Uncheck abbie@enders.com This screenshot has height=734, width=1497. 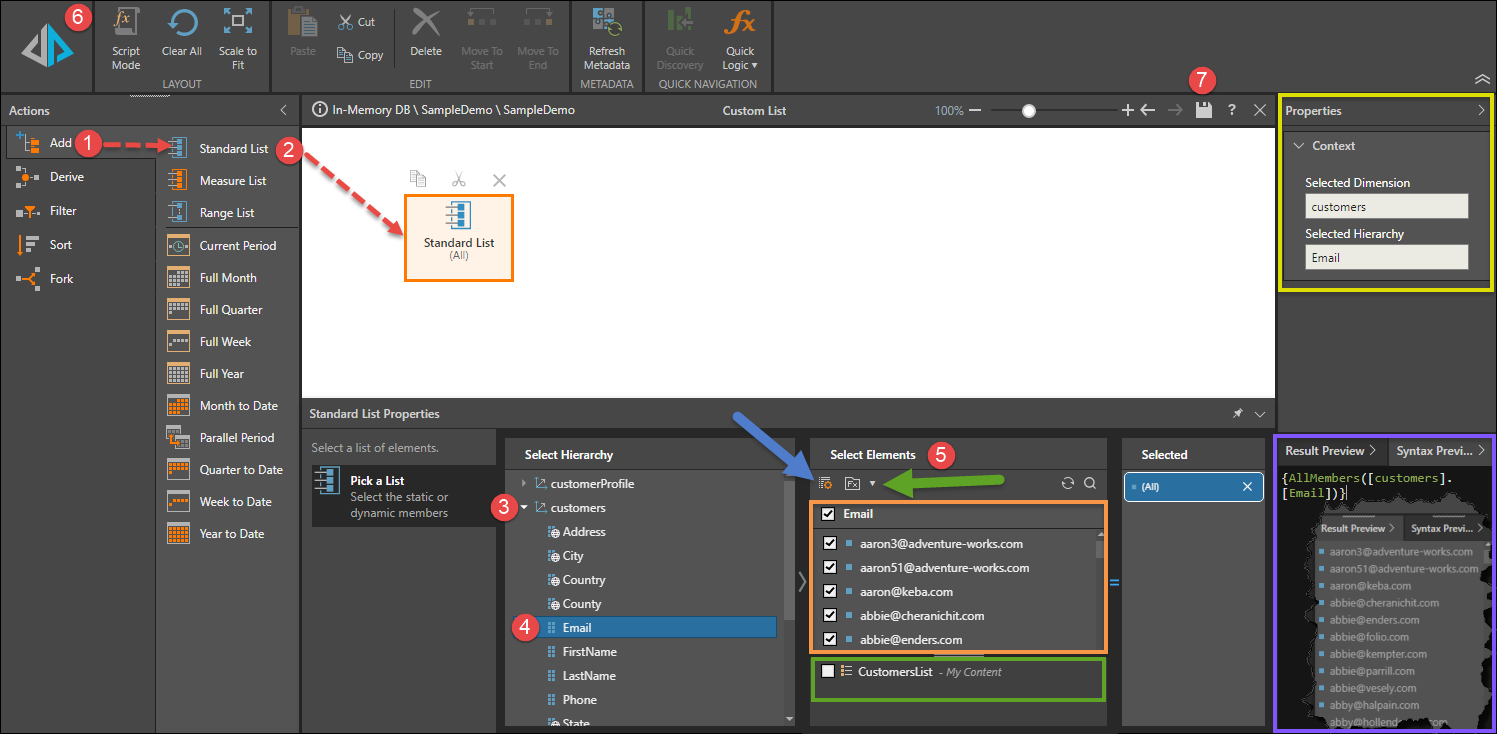point(829,640)
